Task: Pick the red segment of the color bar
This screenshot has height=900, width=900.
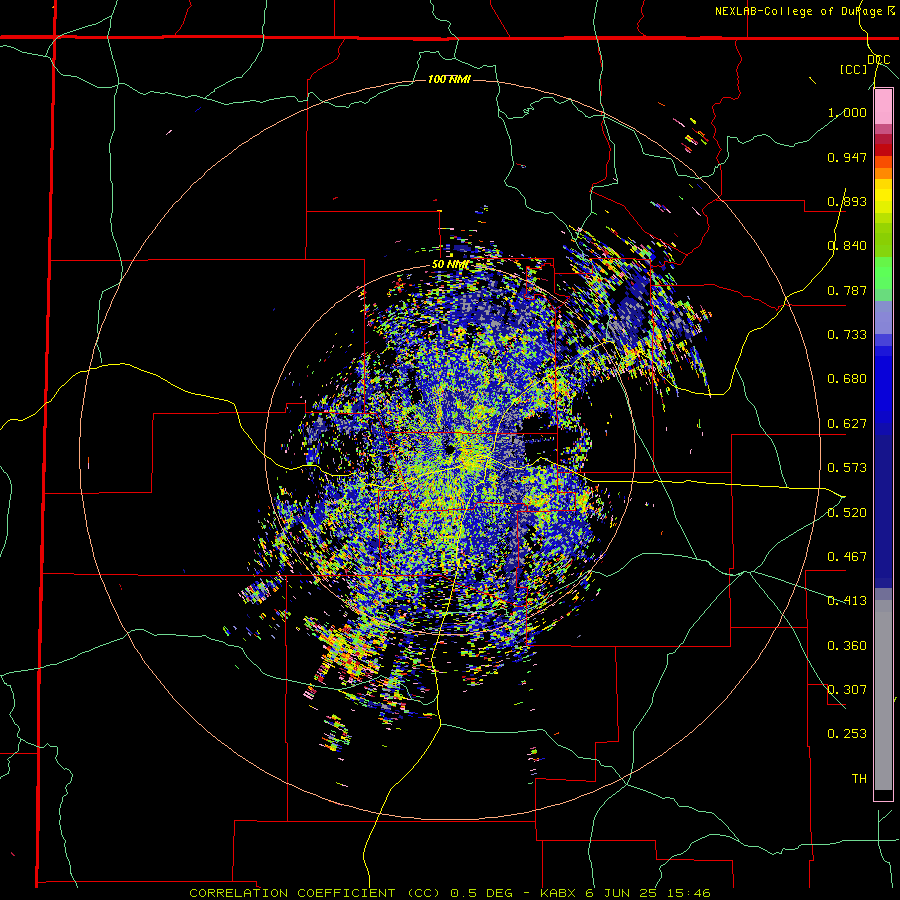Action: pyautogui.click(x=883, y=149)
